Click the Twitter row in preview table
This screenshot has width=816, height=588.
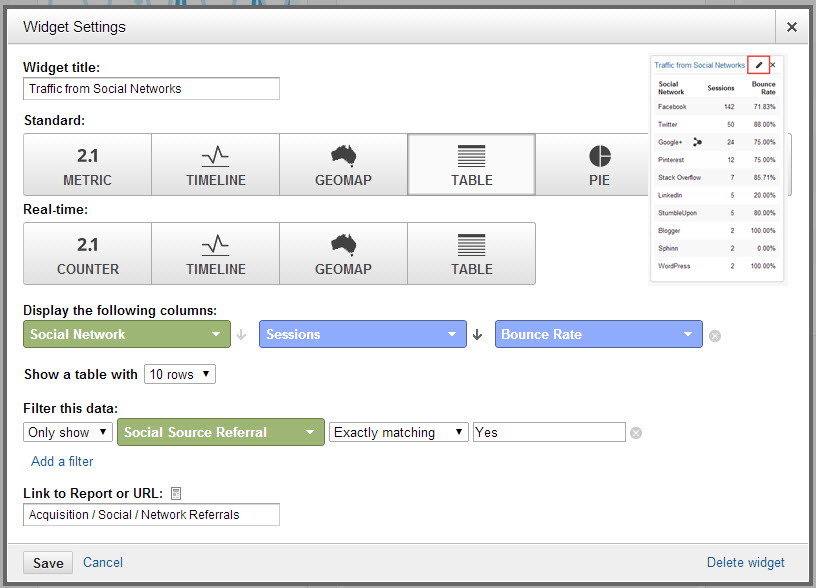(x=717, y=124)
